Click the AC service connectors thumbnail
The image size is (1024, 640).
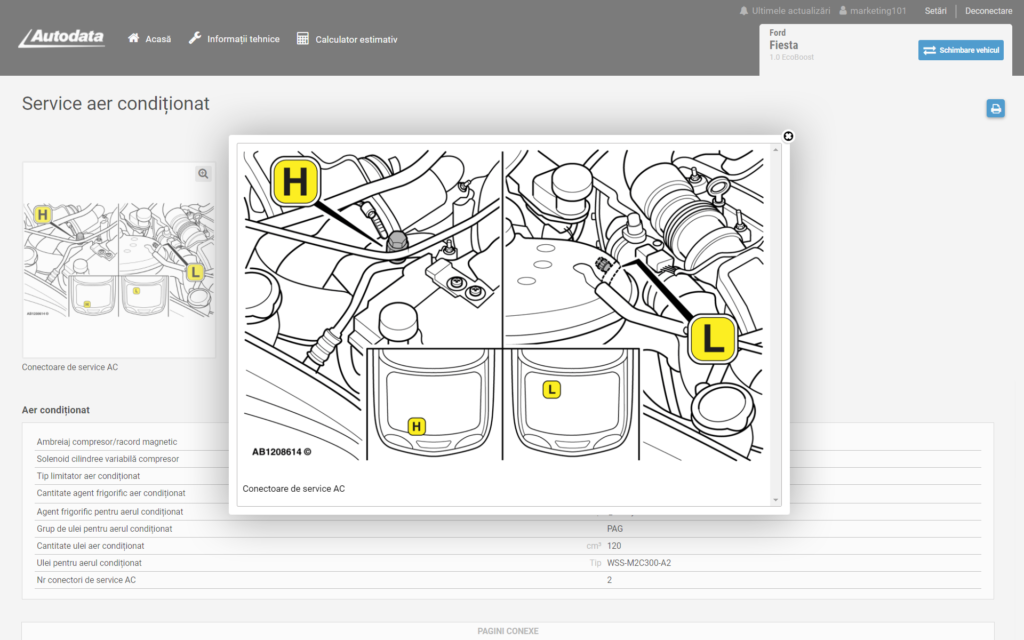click(118, 260)
